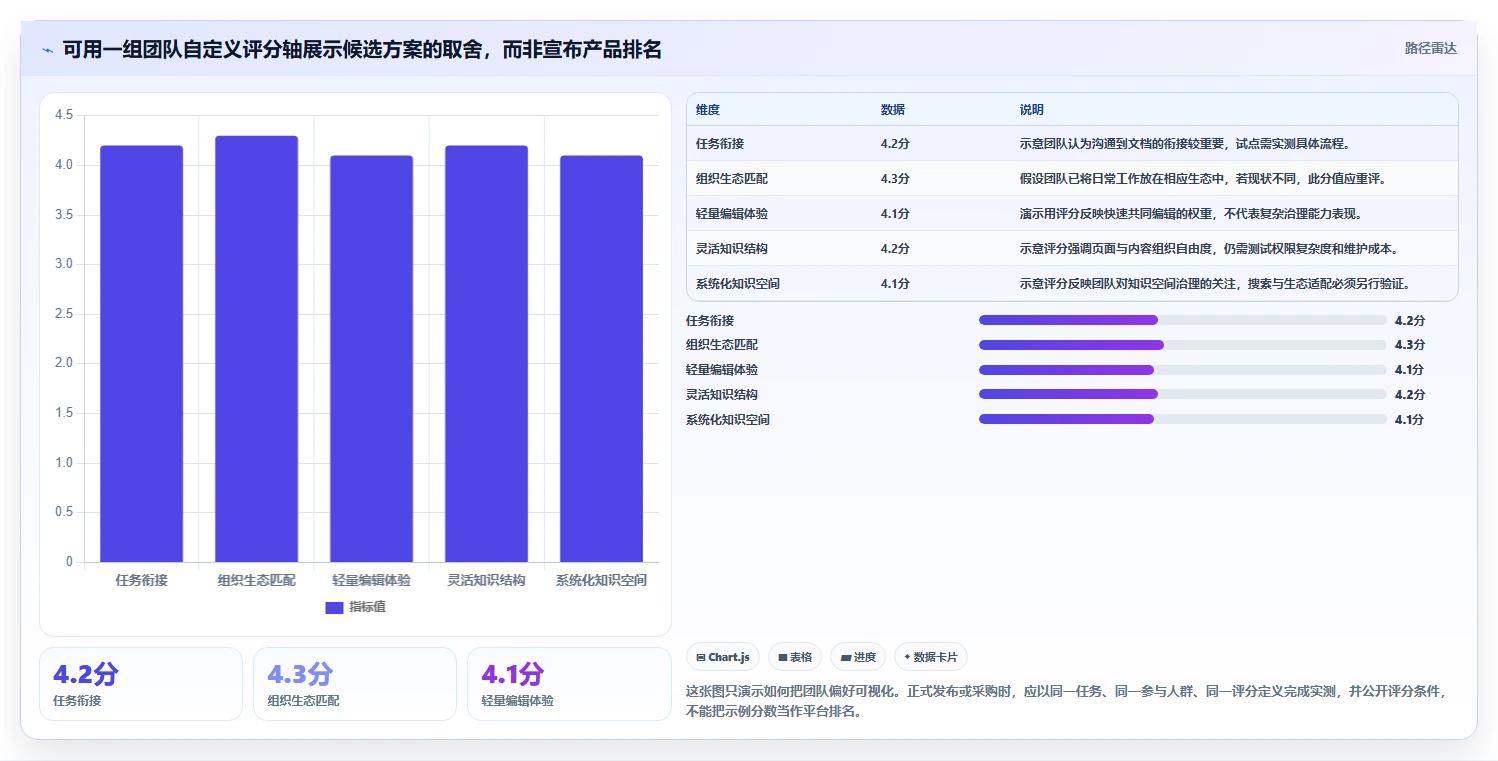The image size is (1498, 761).
Task: Click the Chart.js chip icon
Action: coord(700,657)
